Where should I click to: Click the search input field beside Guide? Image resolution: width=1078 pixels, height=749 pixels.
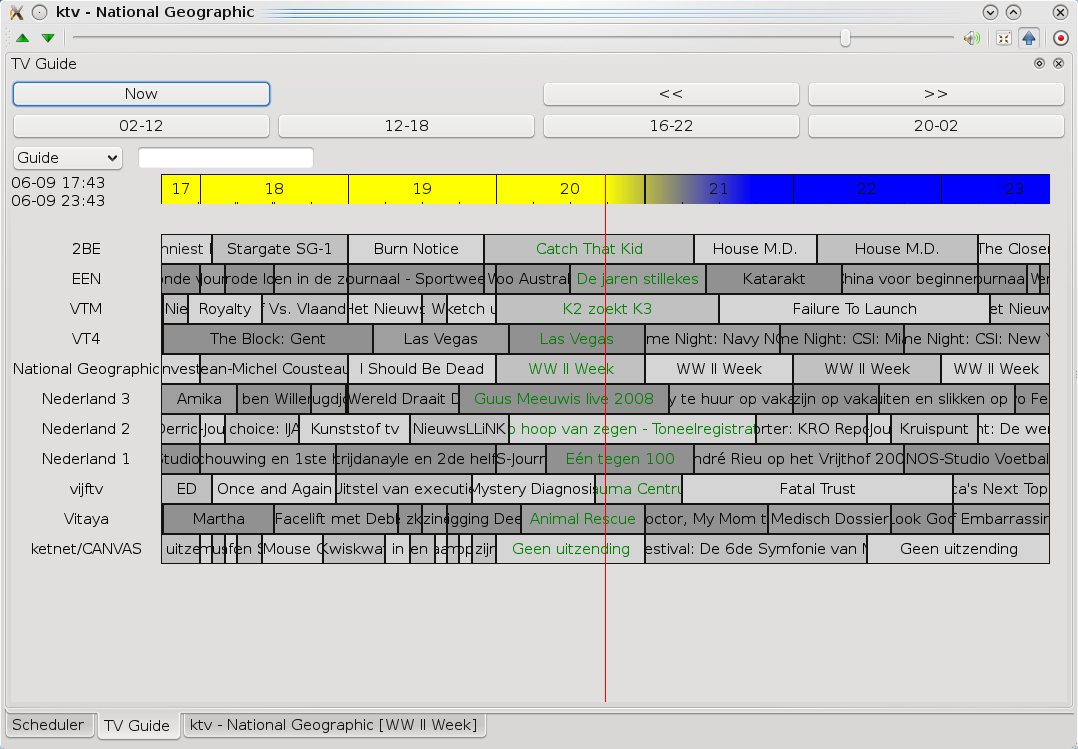coord(226,158)
